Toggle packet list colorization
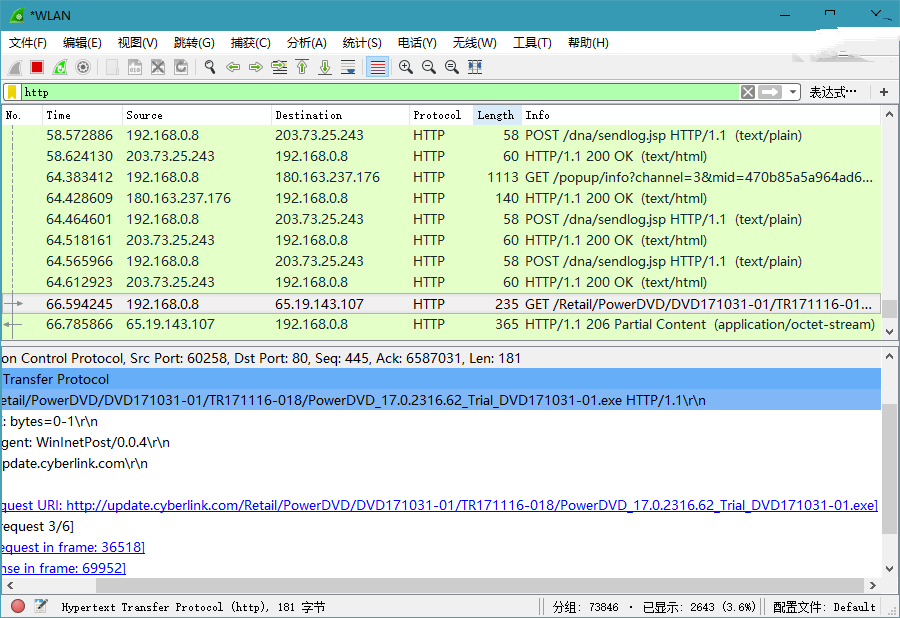Screen dimensions: 900x618 [377, 67]
